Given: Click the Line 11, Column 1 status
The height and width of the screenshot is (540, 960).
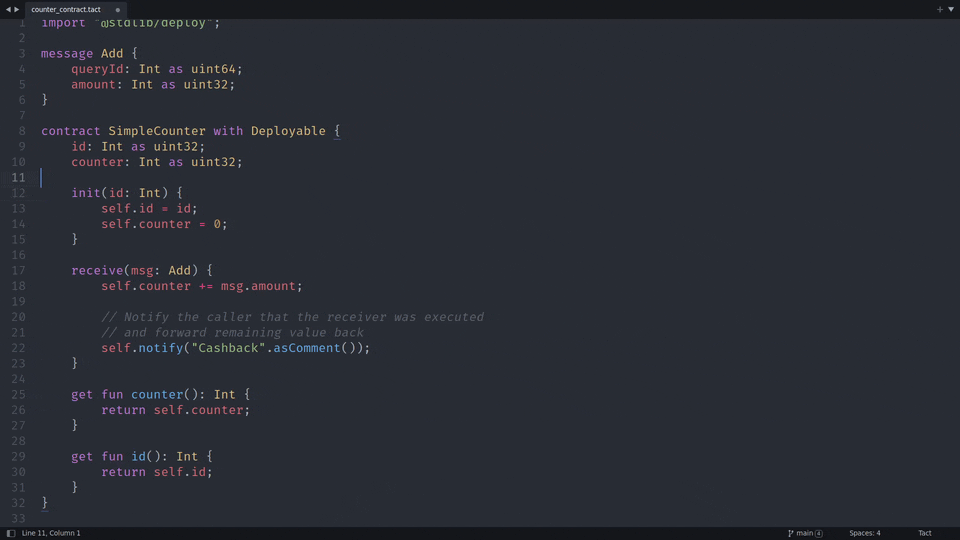Looking at the screenshot, I should point(51,533).
